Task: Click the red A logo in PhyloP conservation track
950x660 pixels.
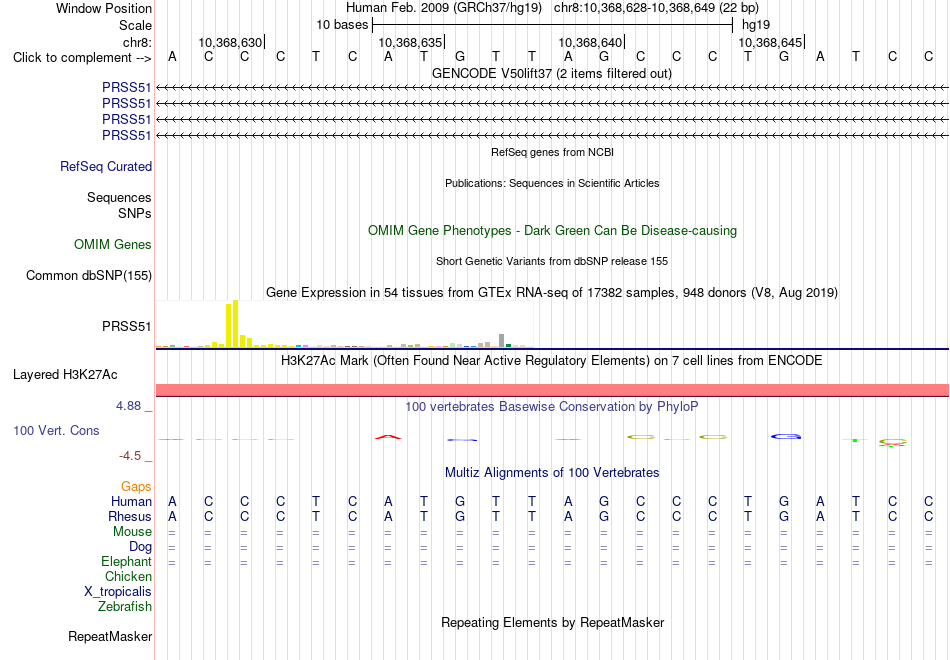Action: pos(388,437)
